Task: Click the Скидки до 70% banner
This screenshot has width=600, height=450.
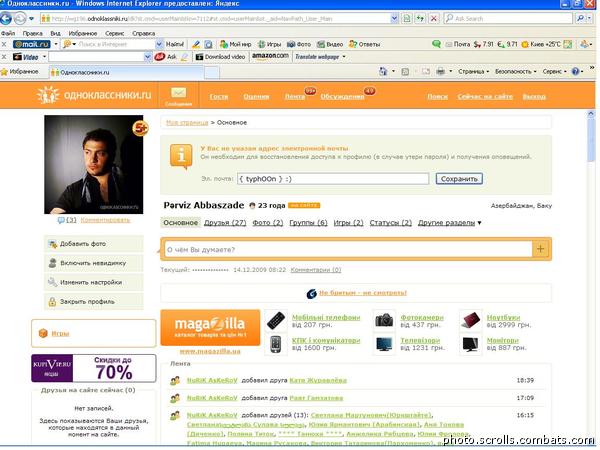Action: (94, 368)
